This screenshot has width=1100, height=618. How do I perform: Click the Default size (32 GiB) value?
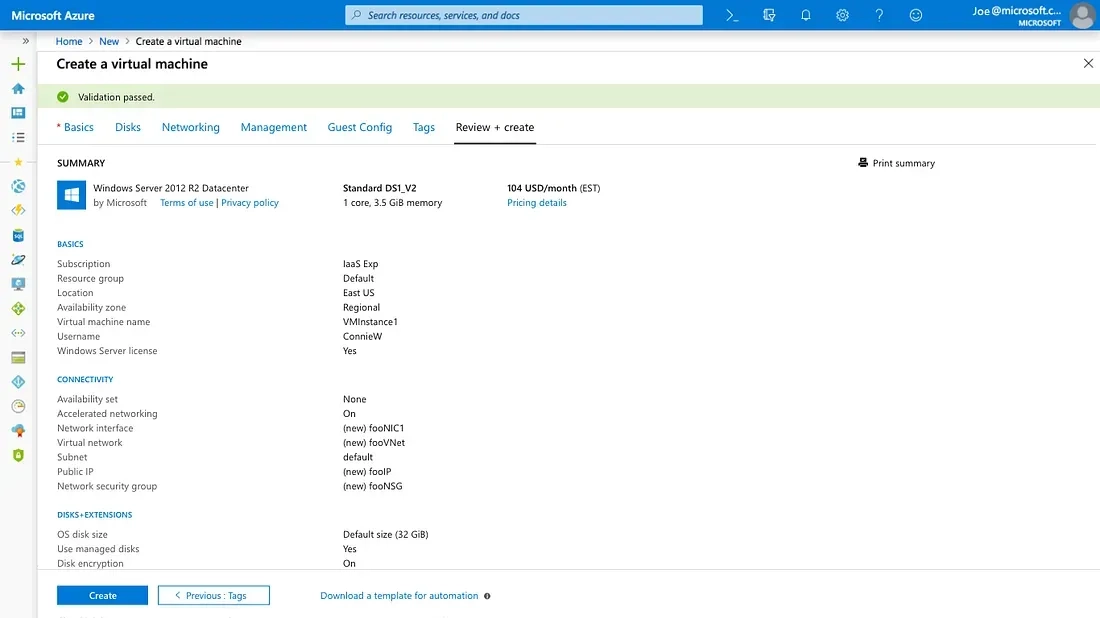[x=386, y=535]
